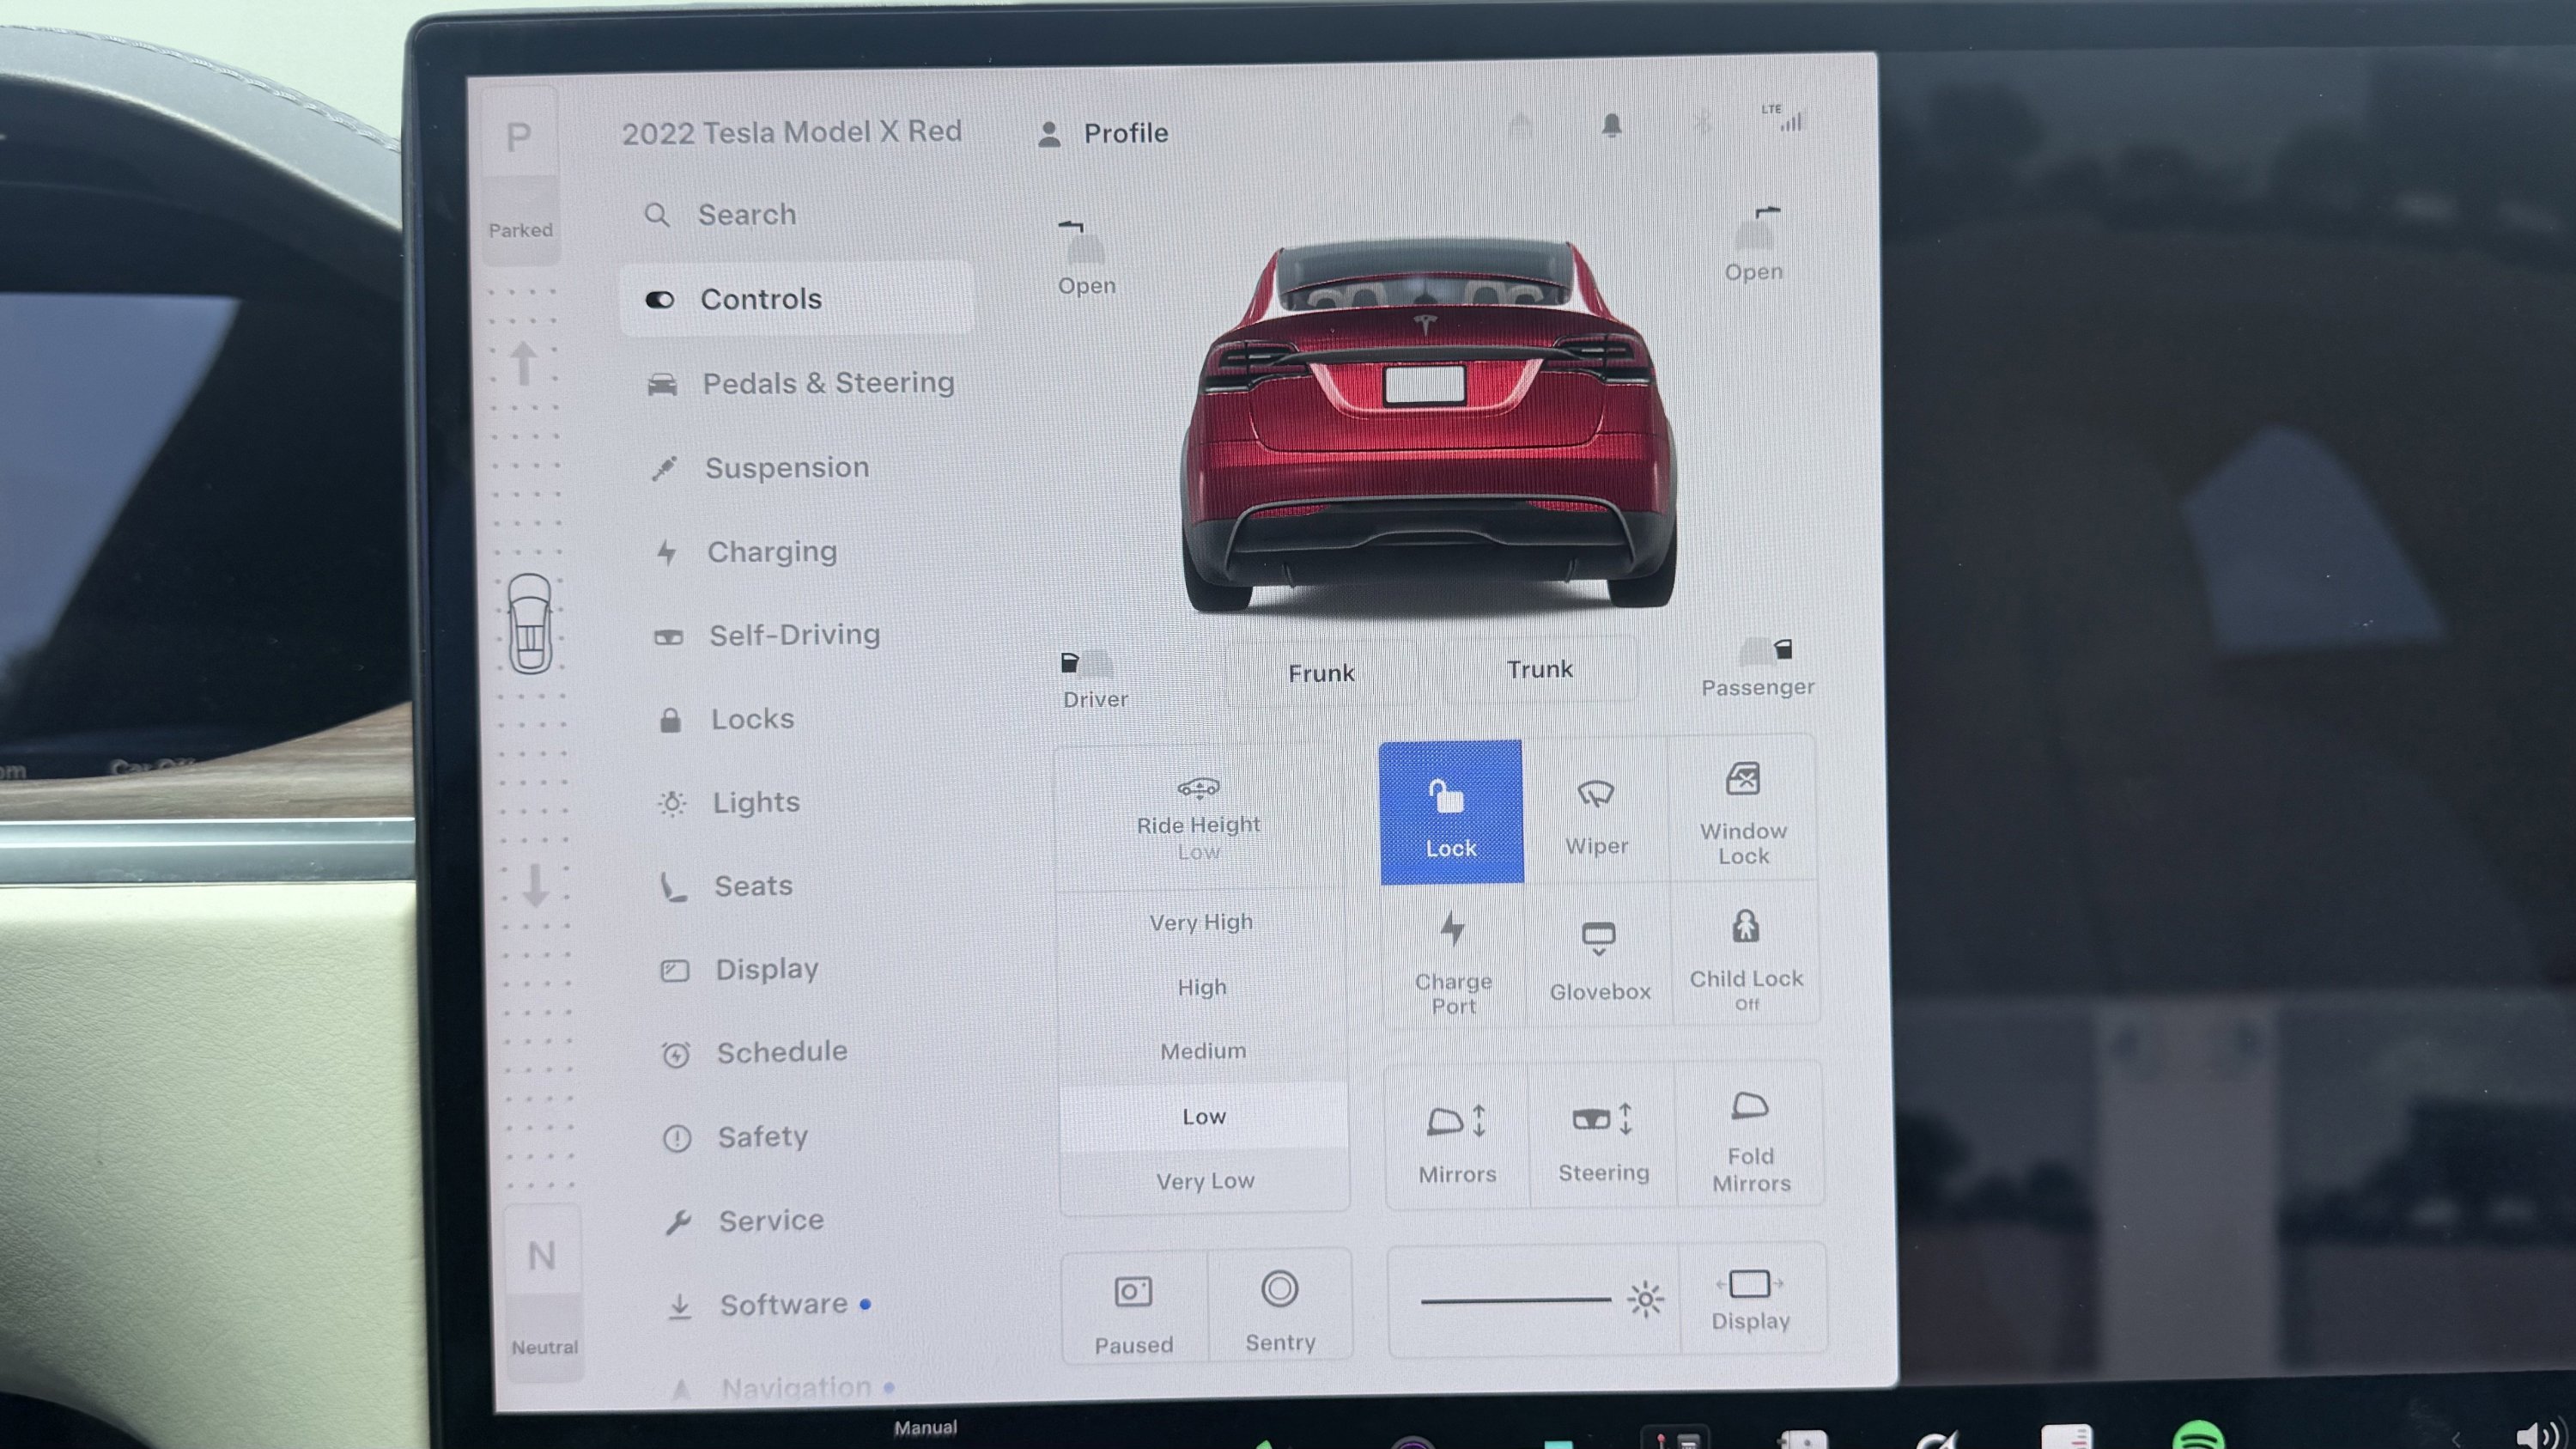
Task: Select Medium ride height
Action: pos(1203,1051)
